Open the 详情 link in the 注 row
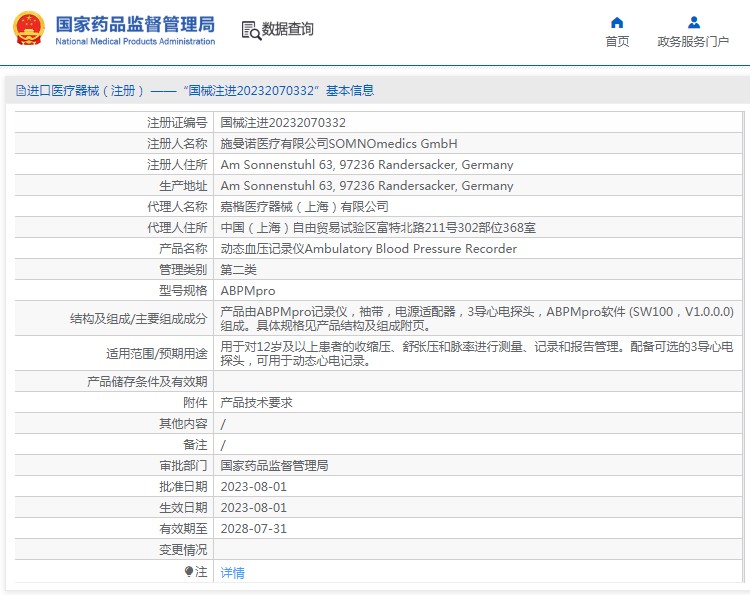 (232, 573)
